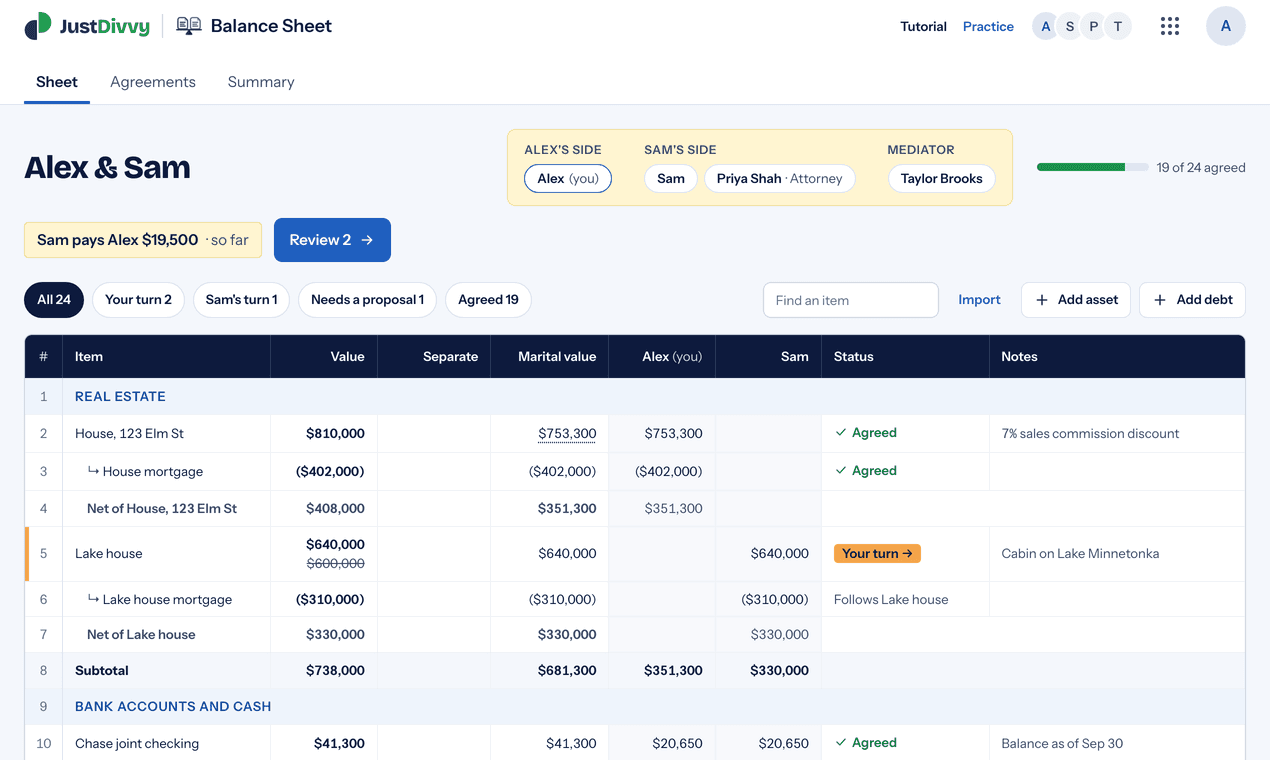Click the Marital value column header
Image resolution: width=1270 pixels, height=760 pixels.
pos(550,356)
